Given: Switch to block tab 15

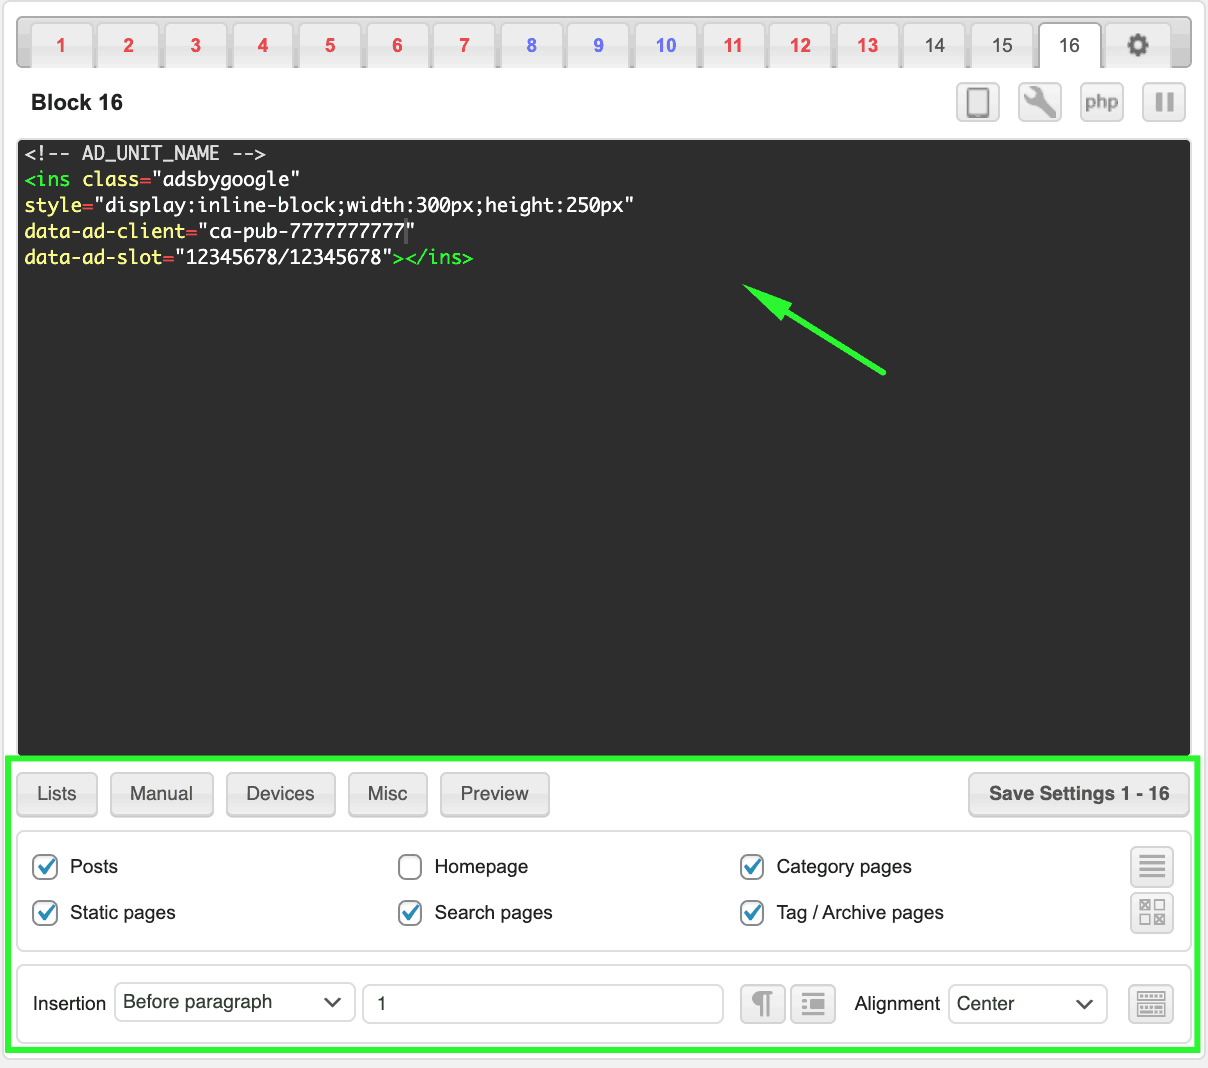Looking at the screenshot, I should pos(1002,46).
